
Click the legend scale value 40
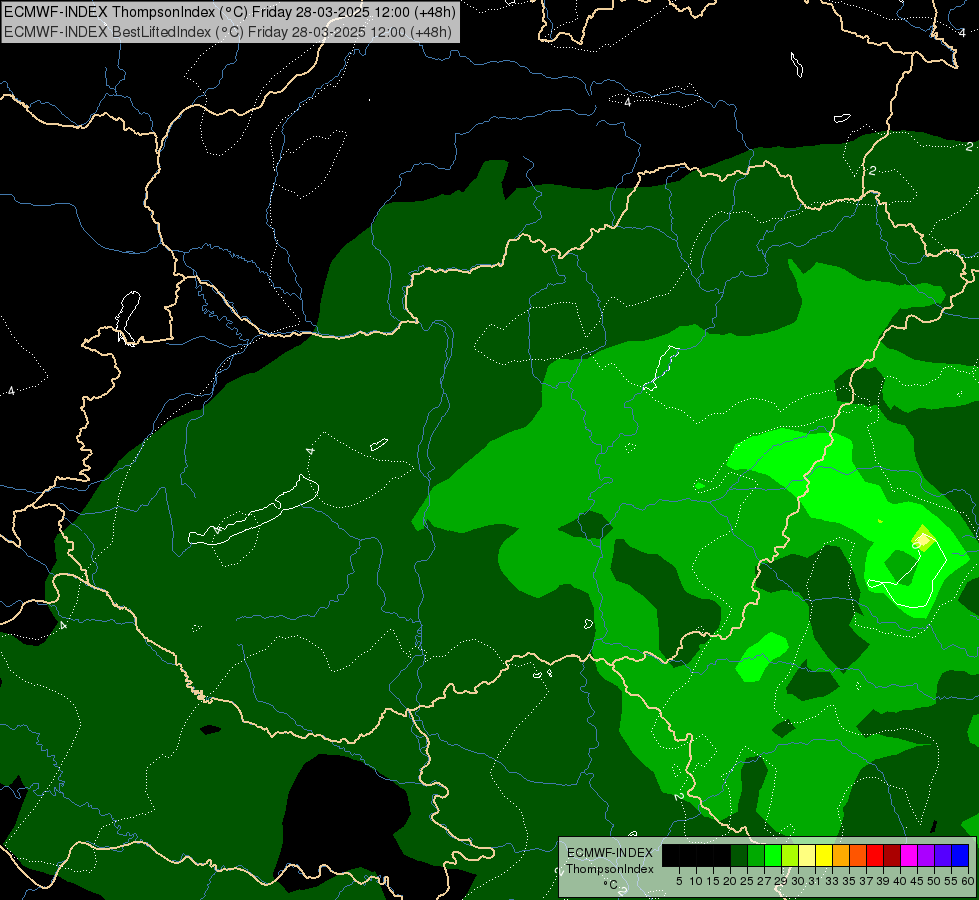point(900,881)
